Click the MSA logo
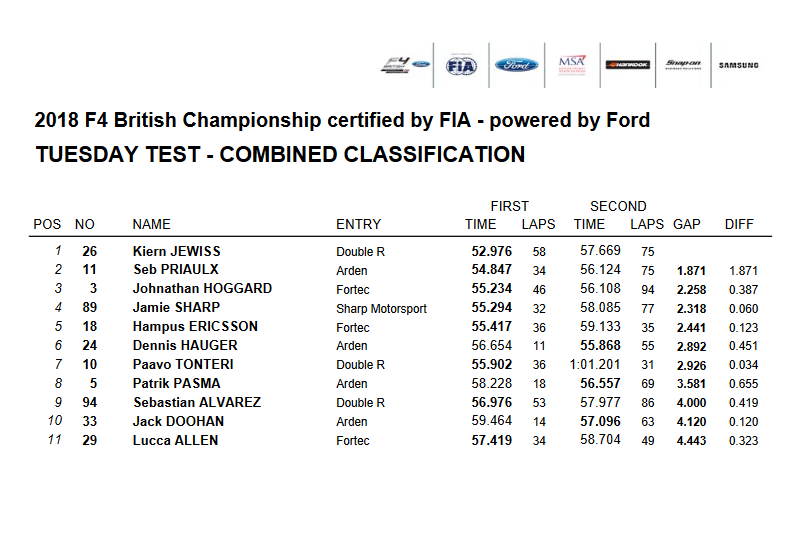The height and width of the screenshot is (533, 800). (x=572, y=65)
